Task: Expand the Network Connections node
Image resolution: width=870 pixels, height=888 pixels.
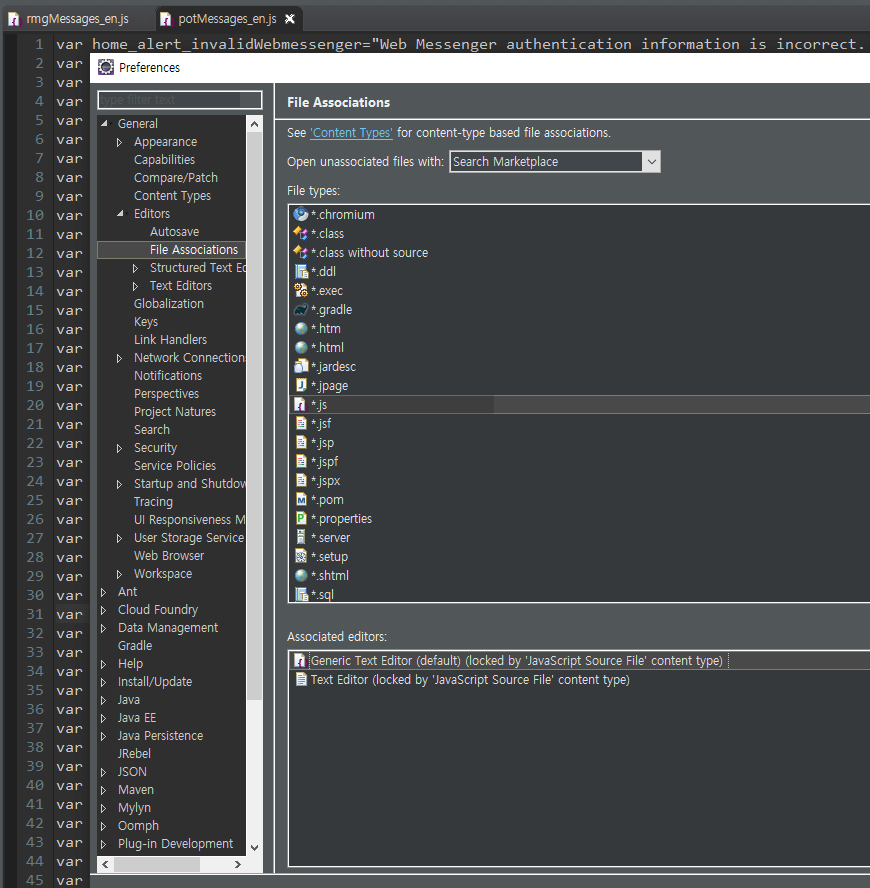Action: point(120,358)
